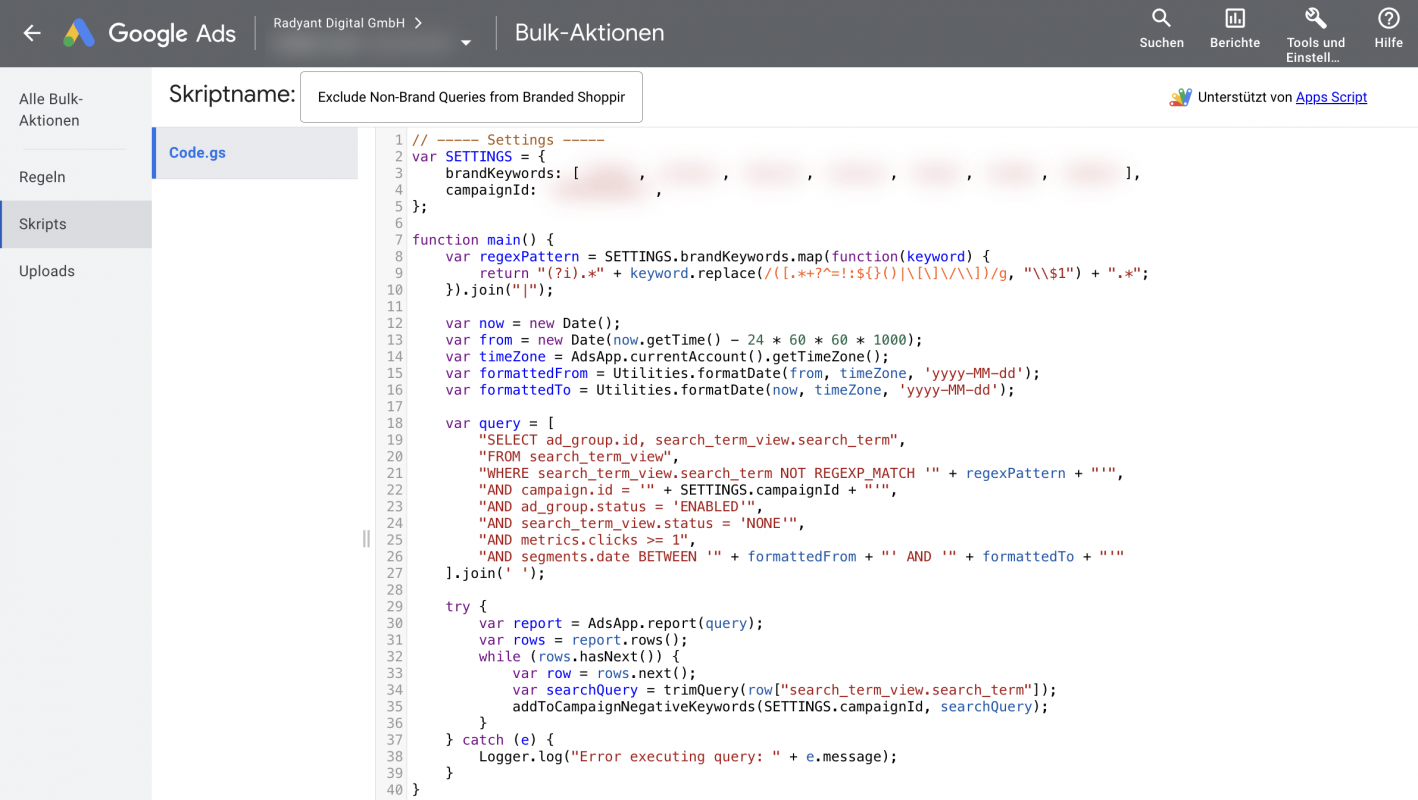Click line number 18 in the gutter
This screenshot has height=800, width=1418.
click(394, 423)
